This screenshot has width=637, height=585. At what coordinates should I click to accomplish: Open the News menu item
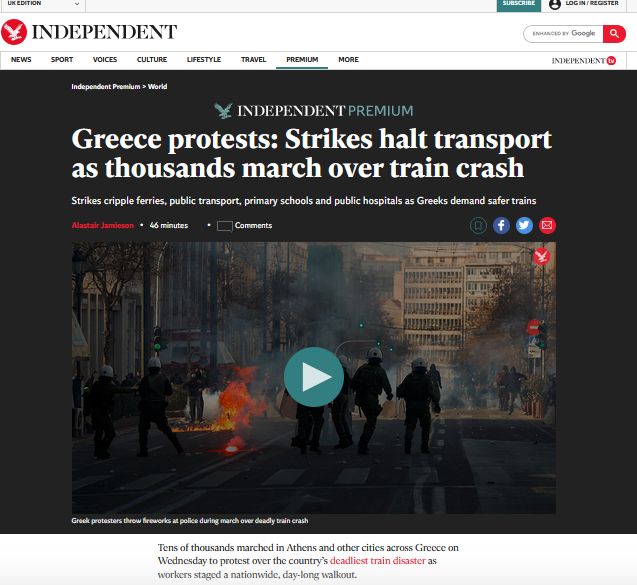coord(21,59)
